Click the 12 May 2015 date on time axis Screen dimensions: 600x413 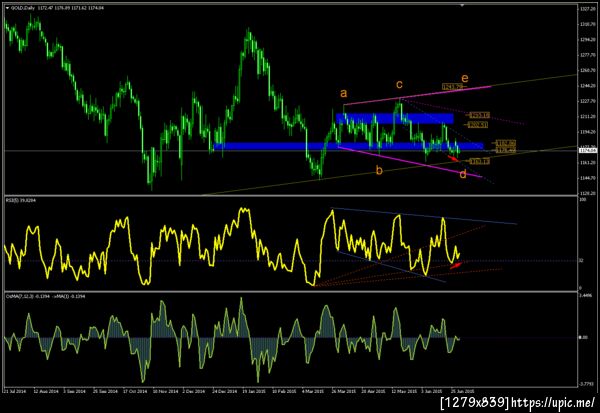pyautogui.click(x=404, y=392)
